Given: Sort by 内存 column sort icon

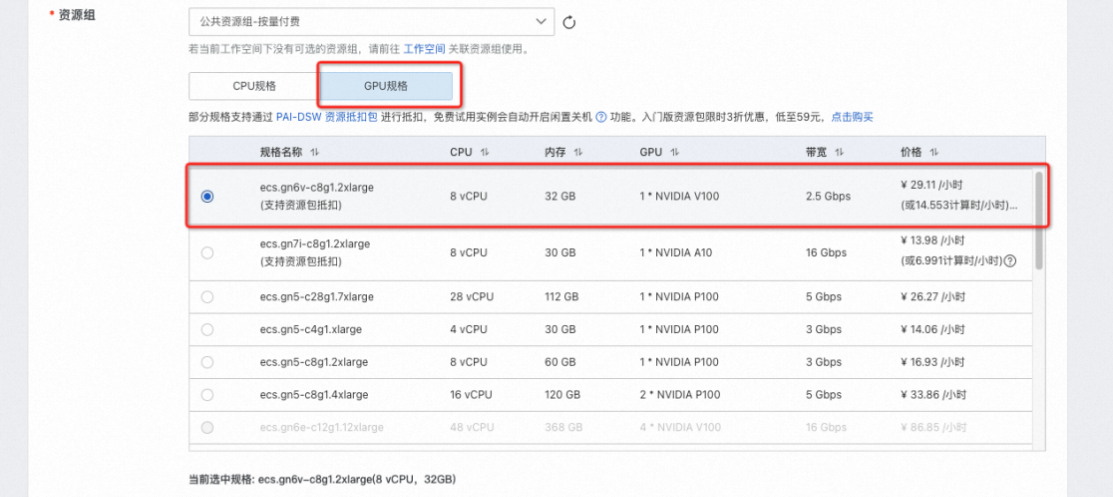Looking at the screenshot, I should coord(579,153).
